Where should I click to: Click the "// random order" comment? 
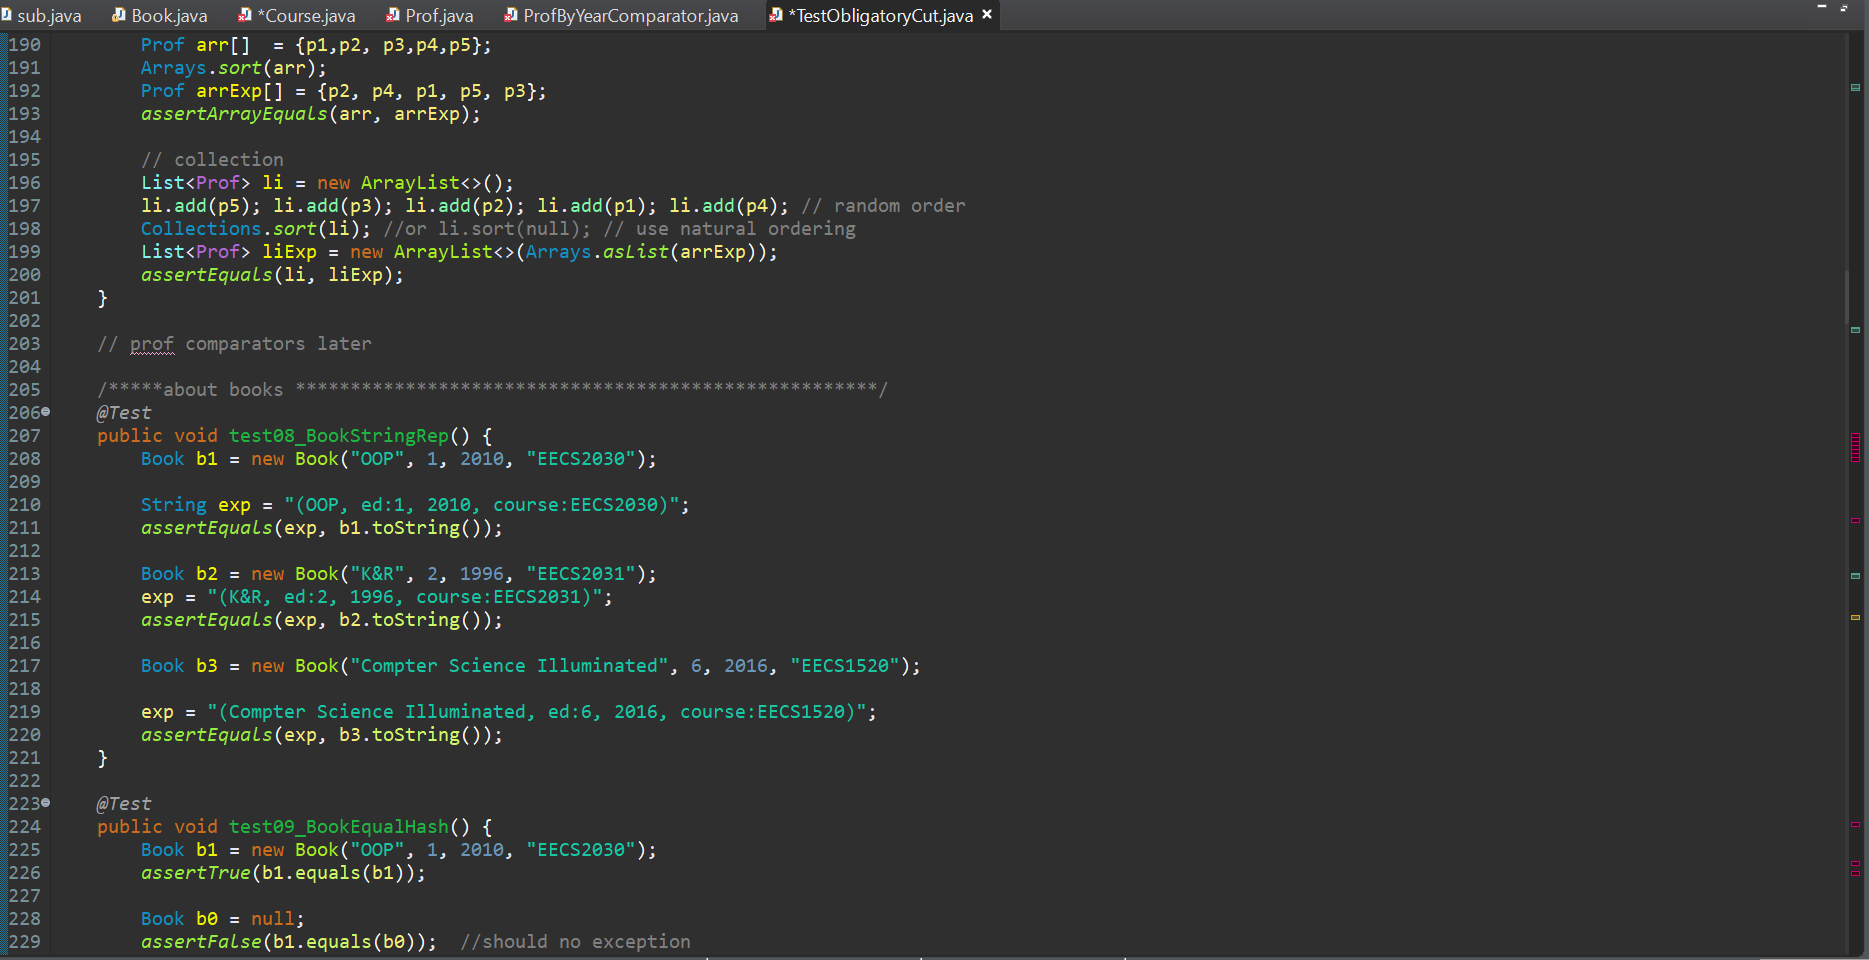click(883, 206)
